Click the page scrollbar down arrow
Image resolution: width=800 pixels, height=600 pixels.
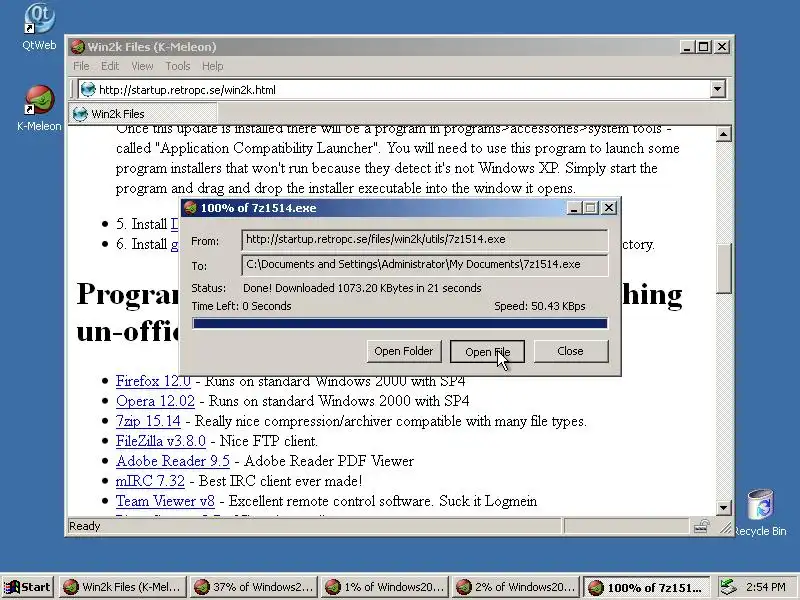click(x=723, y=508)
